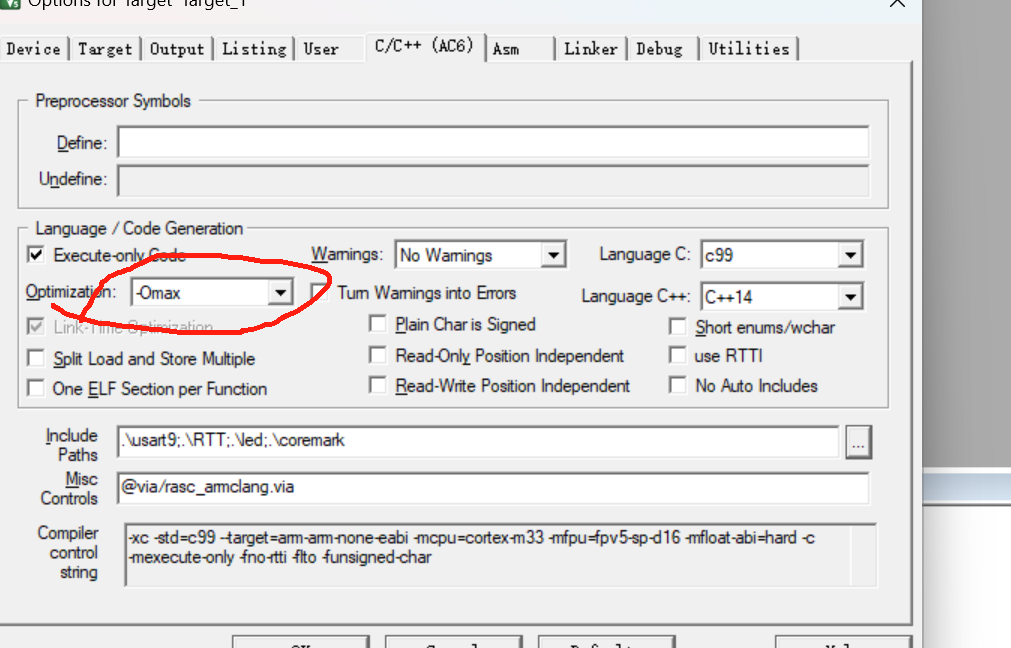This screenshot has width=1011, height=648.
Task: Check One ELF Section per Function
Action: [36, 388]
